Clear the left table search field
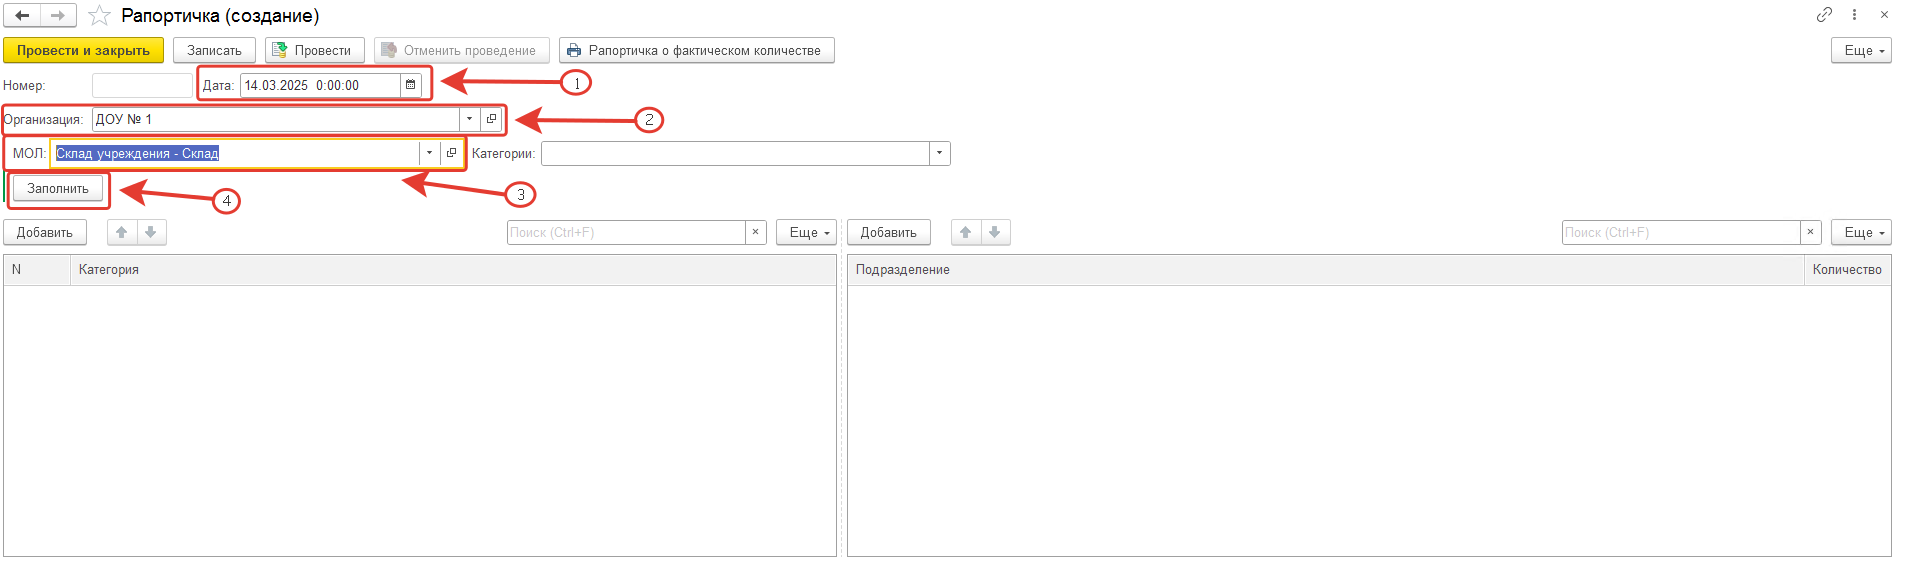1909x562 pixels. click(756, 232)
